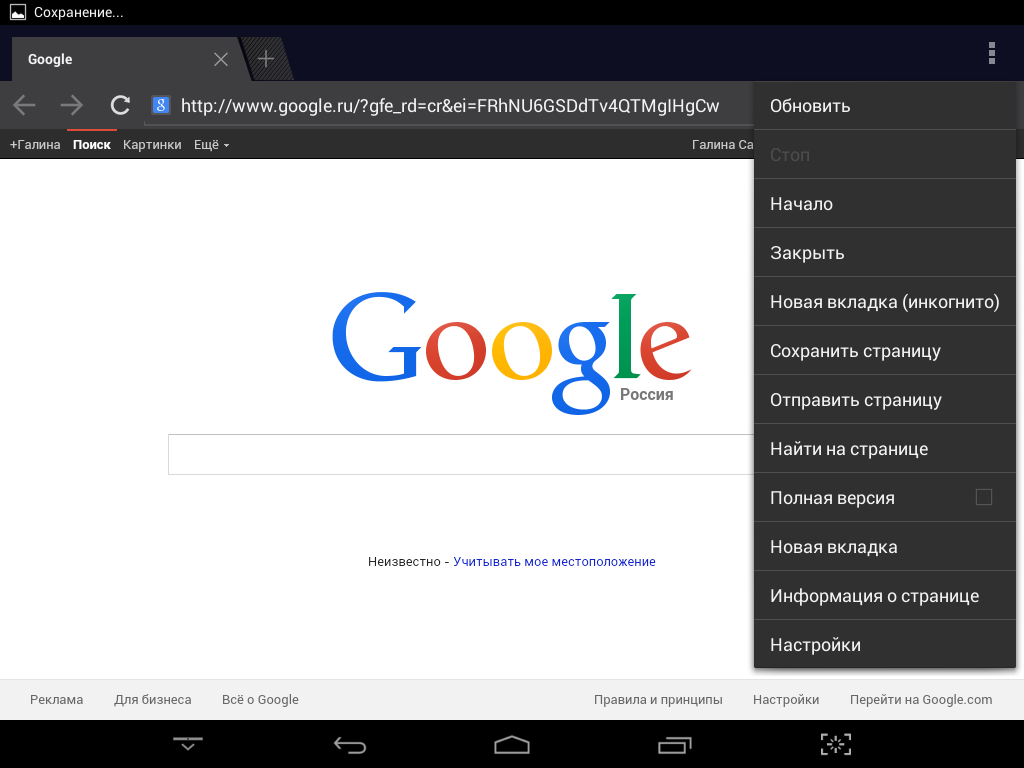This screenshot has height=768, width=1024.
Task: Open the recent apps navigation button
Action: (x=675, y=744)
